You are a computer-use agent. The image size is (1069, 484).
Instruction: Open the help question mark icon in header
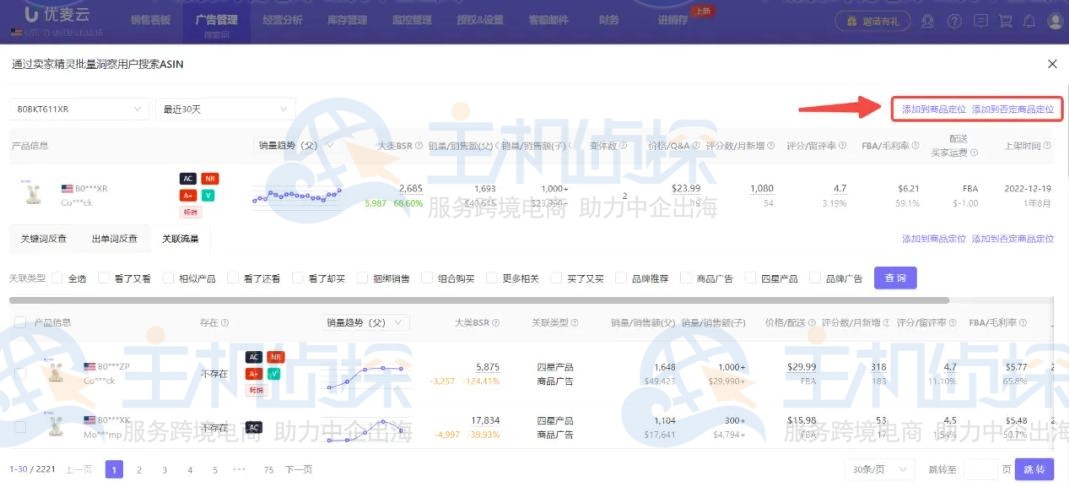[x=954, y=21]
